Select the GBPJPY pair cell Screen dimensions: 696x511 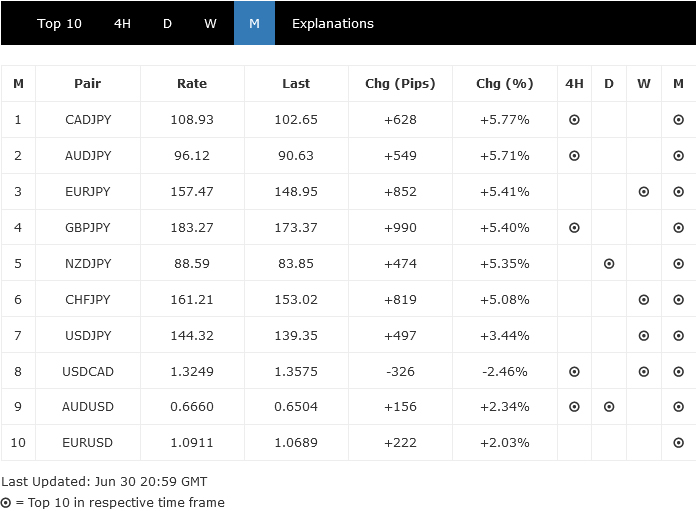pos(88,228)
